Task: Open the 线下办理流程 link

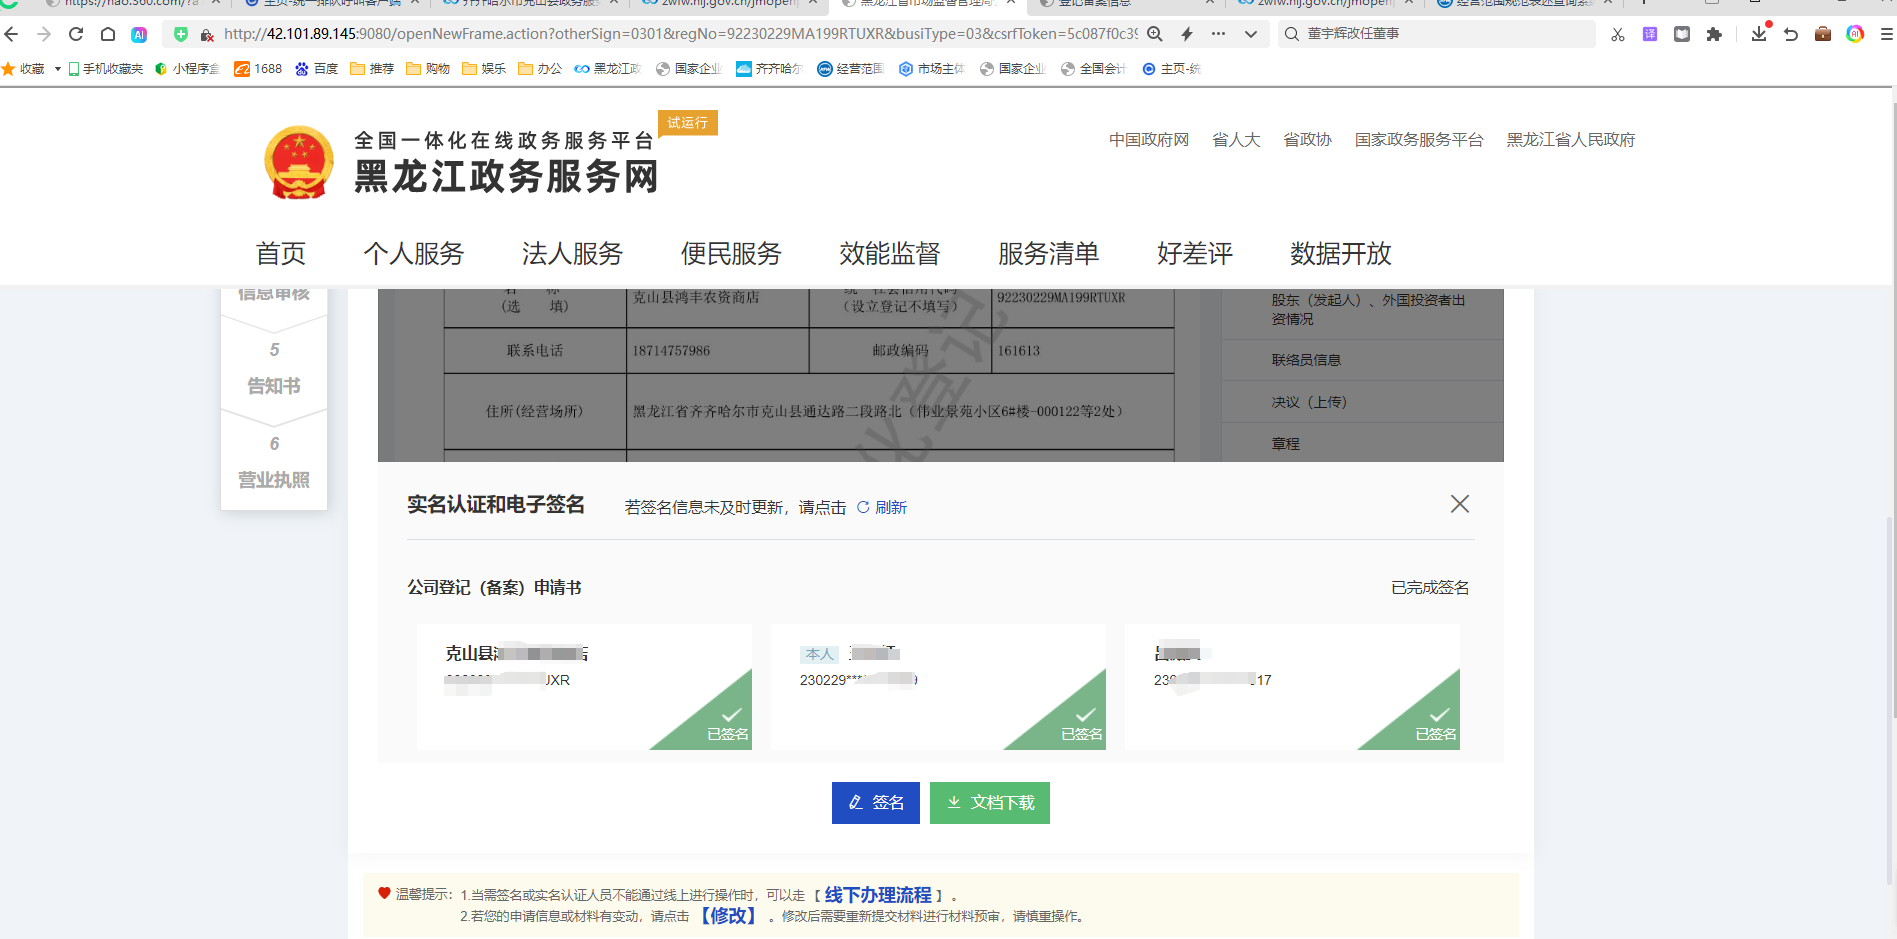Action: coord(878,895)
